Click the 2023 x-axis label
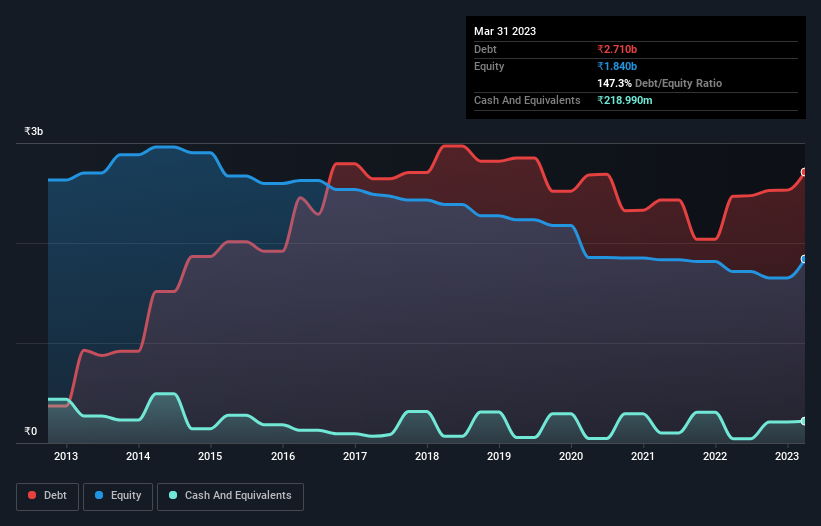 (x=787, y=456)
